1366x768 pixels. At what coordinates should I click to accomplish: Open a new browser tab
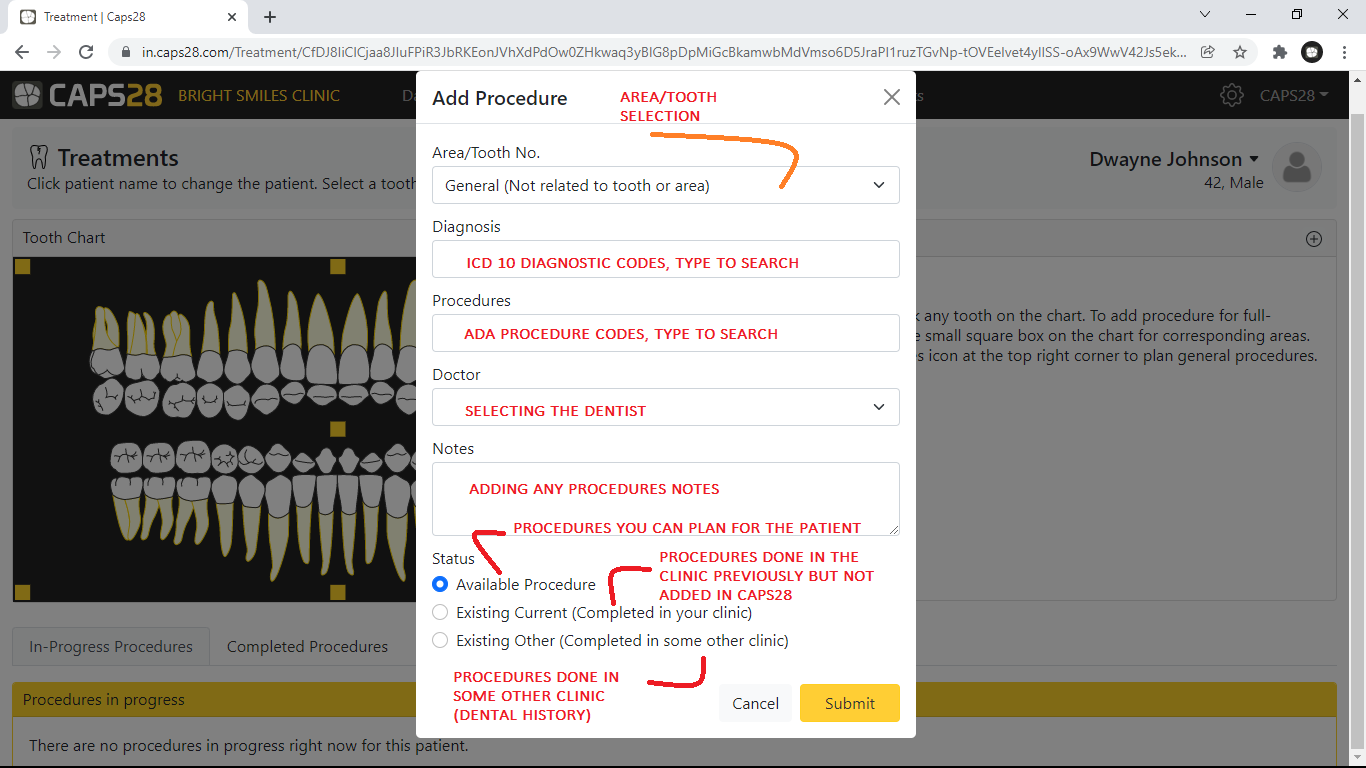click(x=270, y=17)
